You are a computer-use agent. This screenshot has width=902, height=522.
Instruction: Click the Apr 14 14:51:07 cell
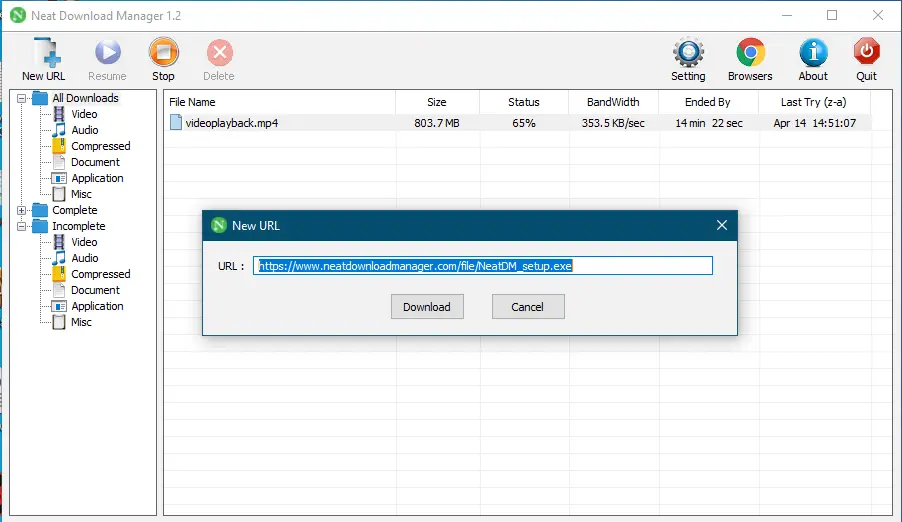pos(815,123)
